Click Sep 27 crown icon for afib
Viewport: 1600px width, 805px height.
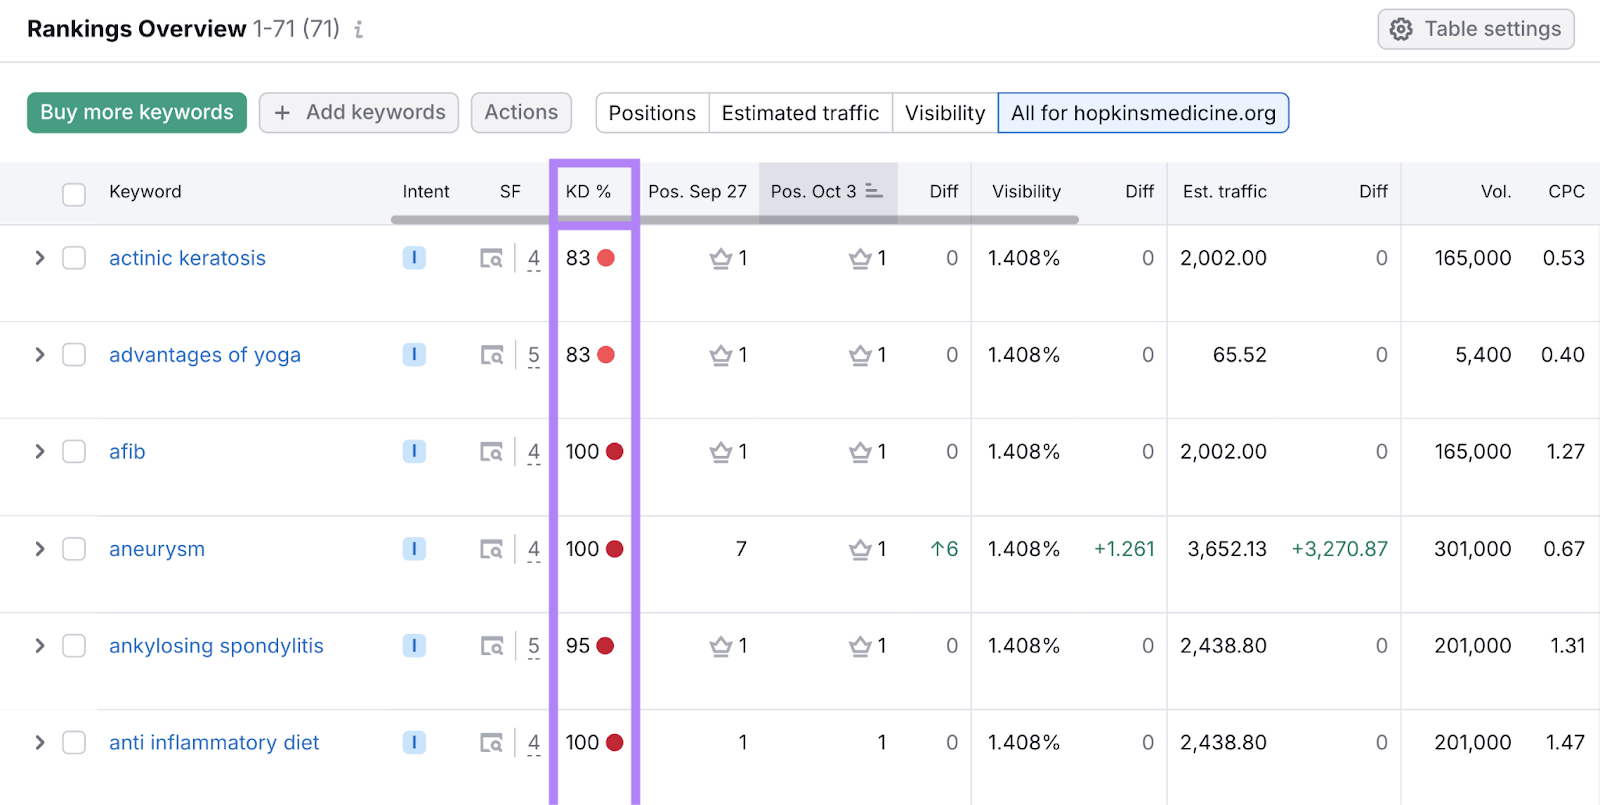[721, 453]
